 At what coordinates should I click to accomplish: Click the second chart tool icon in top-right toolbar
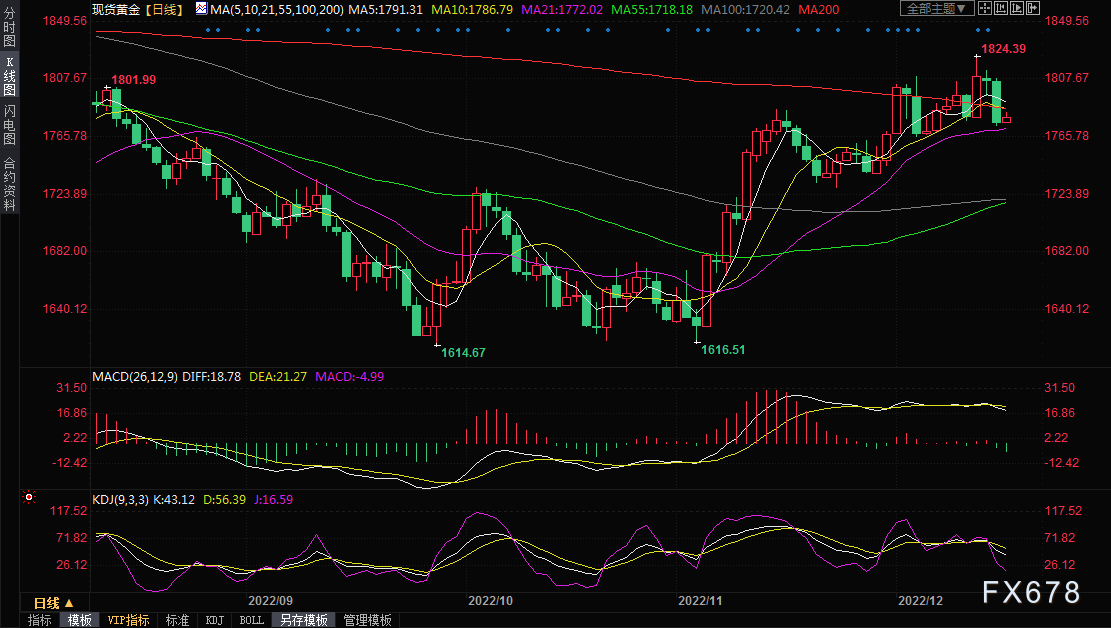[x=1003, y=9]
